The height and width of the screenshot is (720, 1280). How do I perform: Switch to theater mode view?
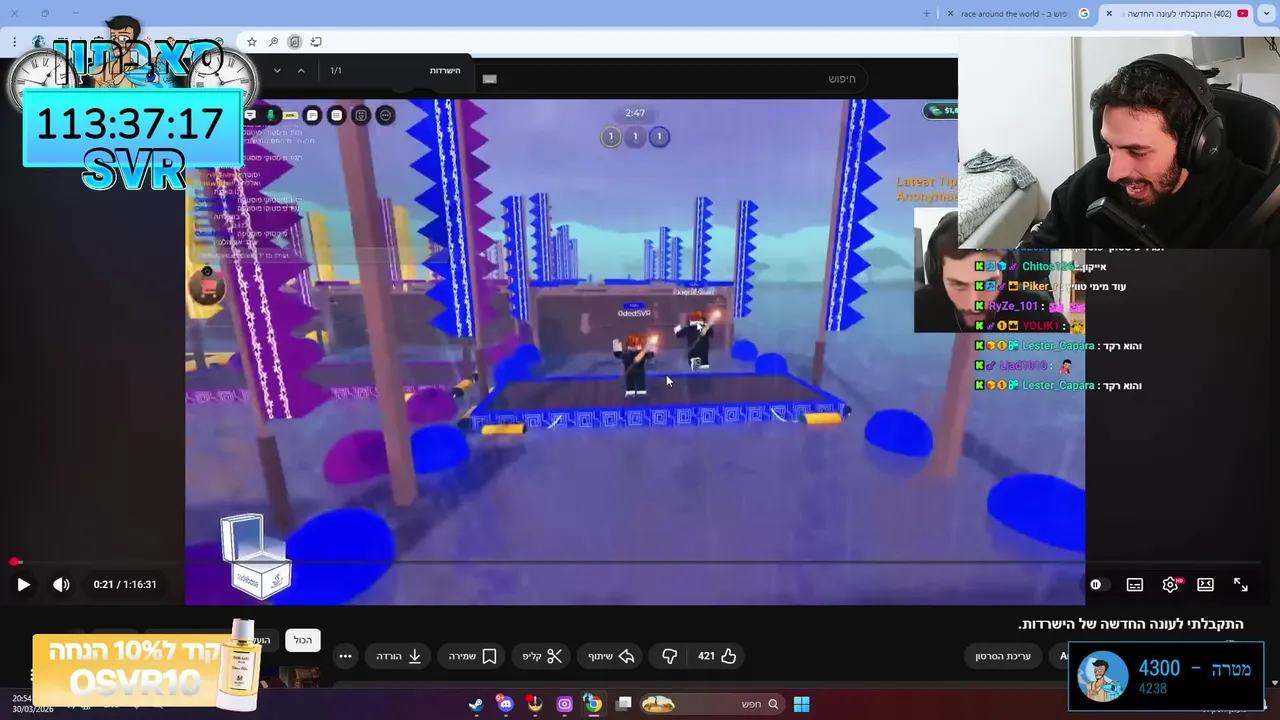(x=1206, y=585)
